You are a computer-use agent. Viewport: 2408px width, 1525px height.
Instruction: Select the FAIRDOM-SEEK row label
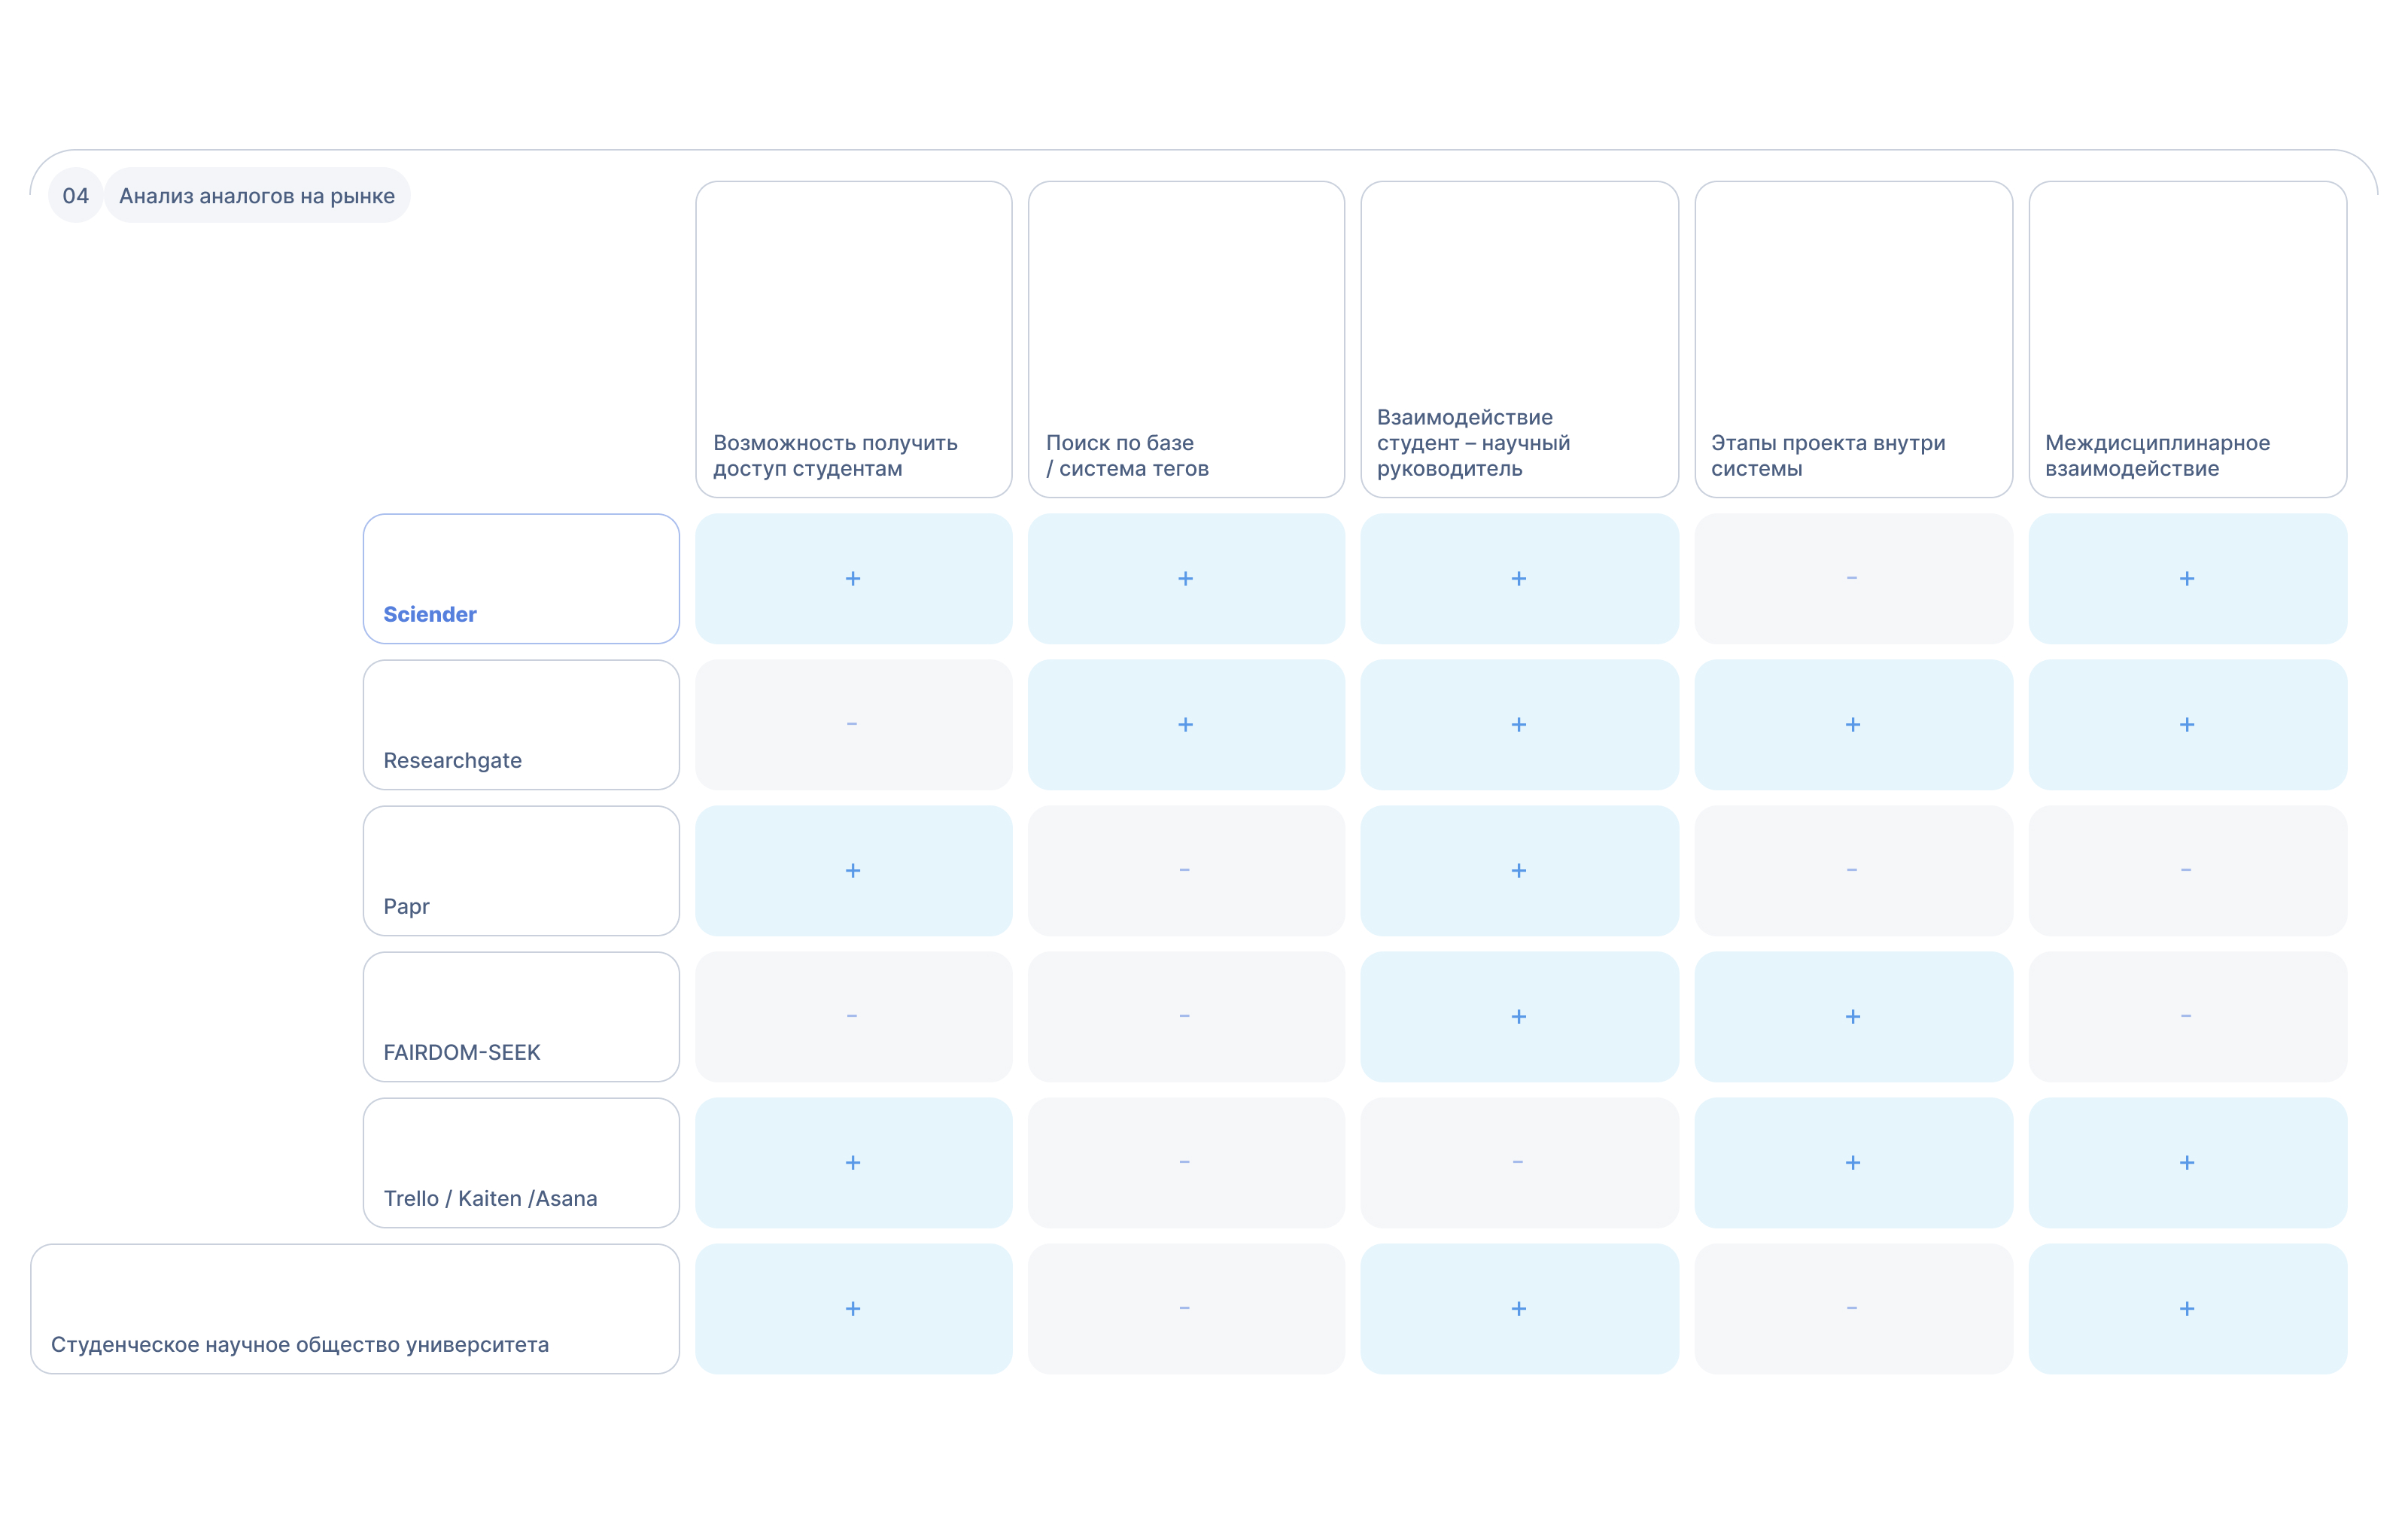click(x=521, y=1017)
